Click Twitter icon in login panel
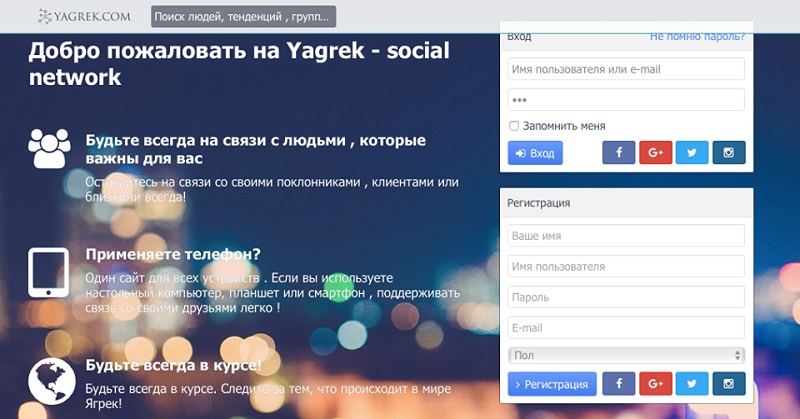 coord(692,153)
